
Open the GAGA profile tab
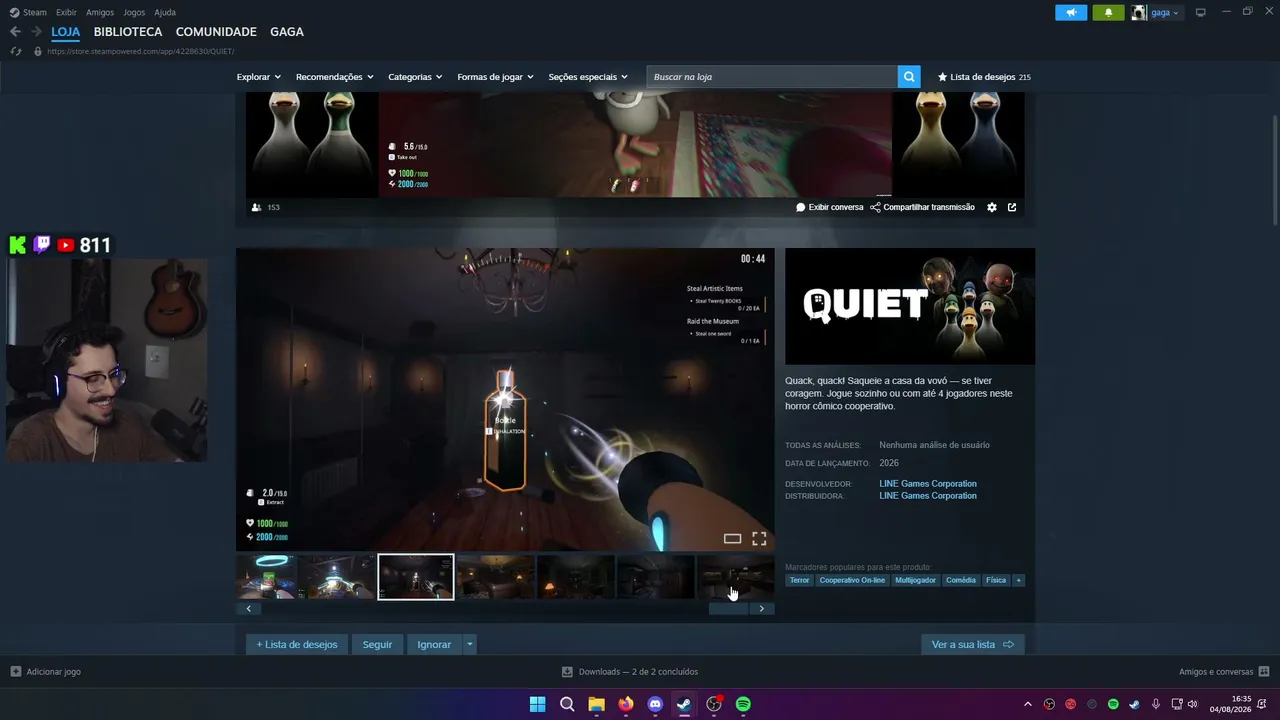(x=287, y=32)
